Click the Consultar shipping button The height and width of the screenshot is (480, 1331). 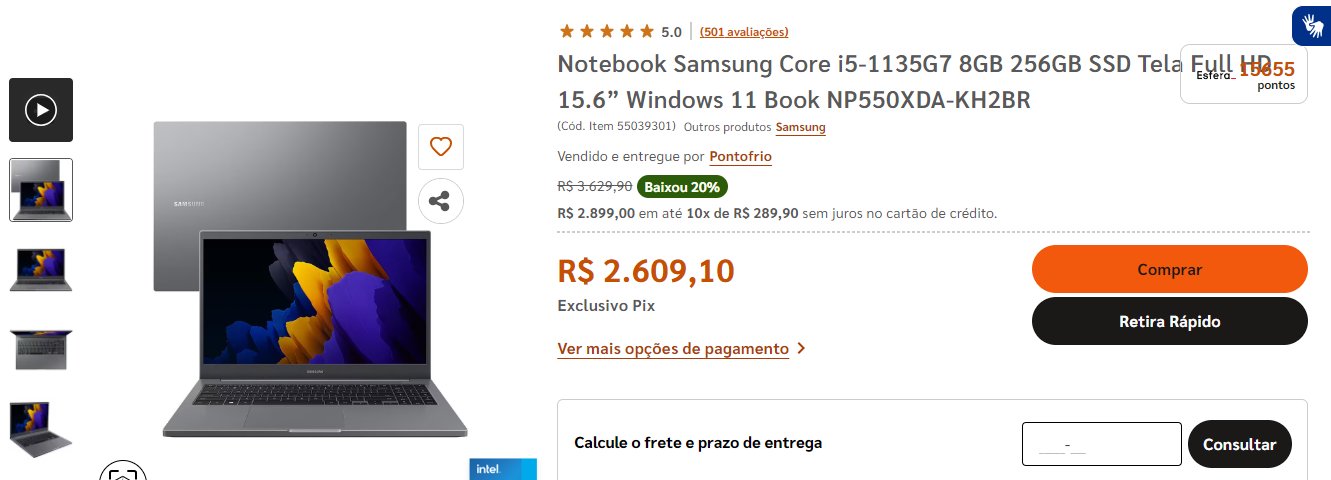click(1240, 444)
